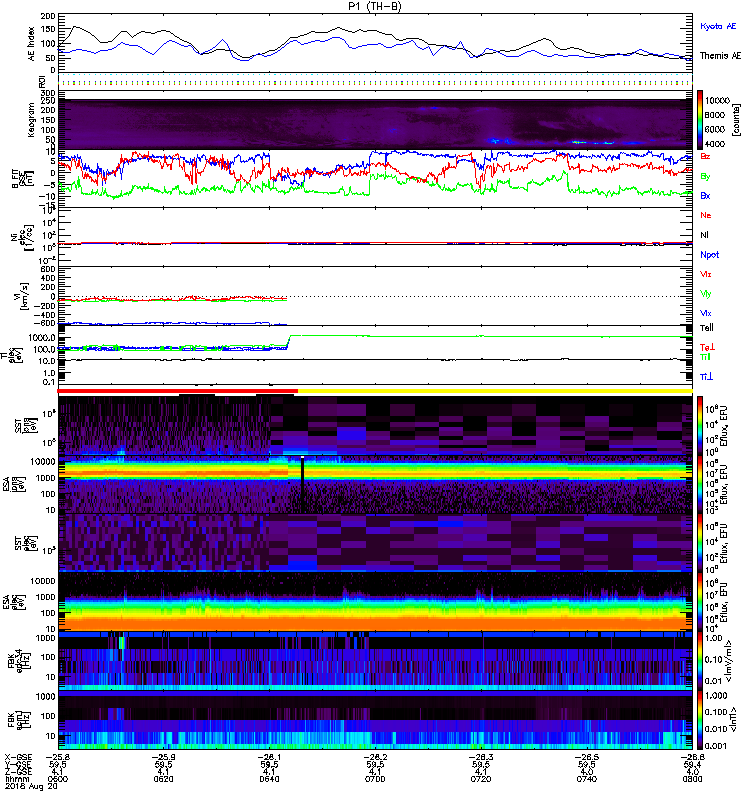Select the blue Vix legend label

click(705, 313)
